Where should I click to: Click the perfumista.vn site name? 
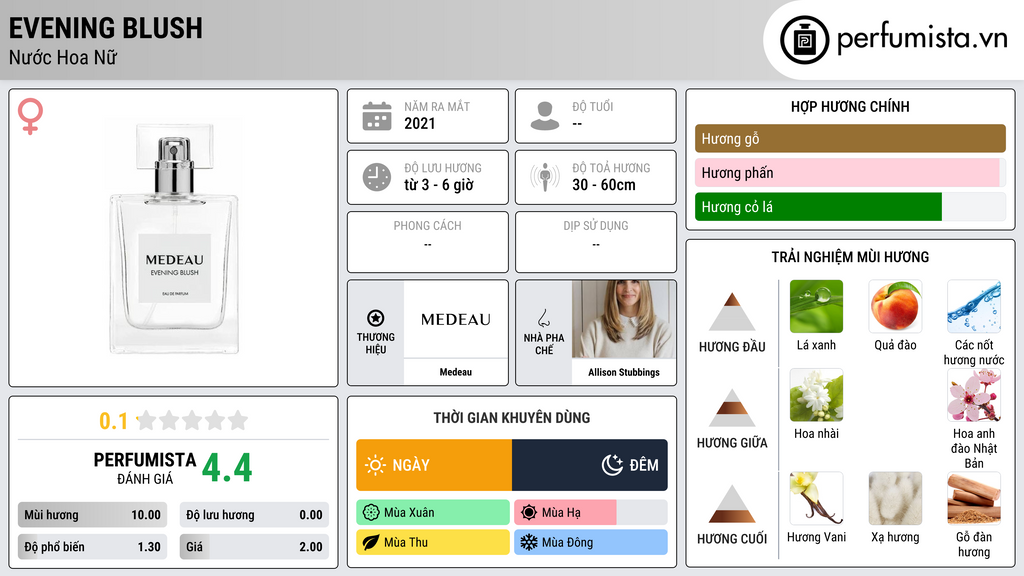click(922, 38)
